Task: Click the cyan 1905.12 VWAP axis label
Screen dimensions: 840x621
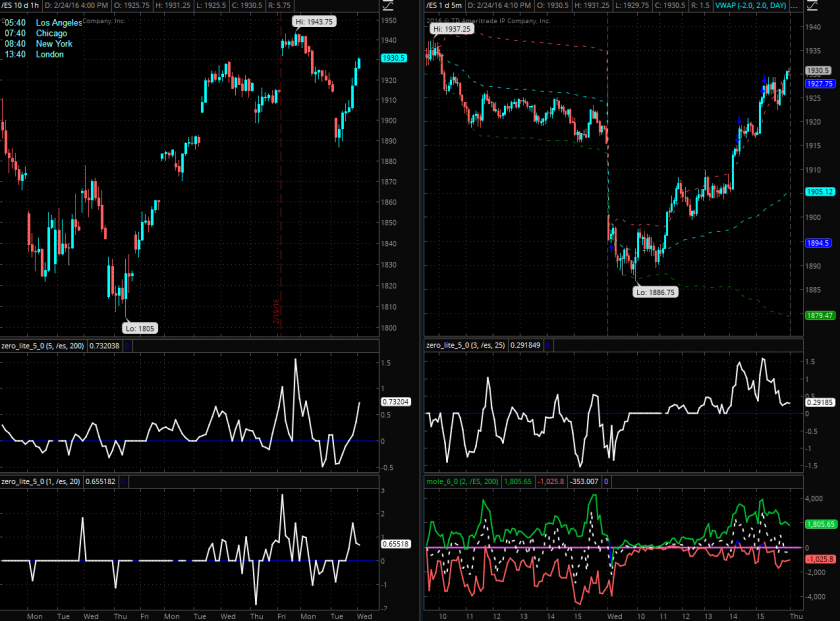Action: pyautogui.click(x=820, y=192)
